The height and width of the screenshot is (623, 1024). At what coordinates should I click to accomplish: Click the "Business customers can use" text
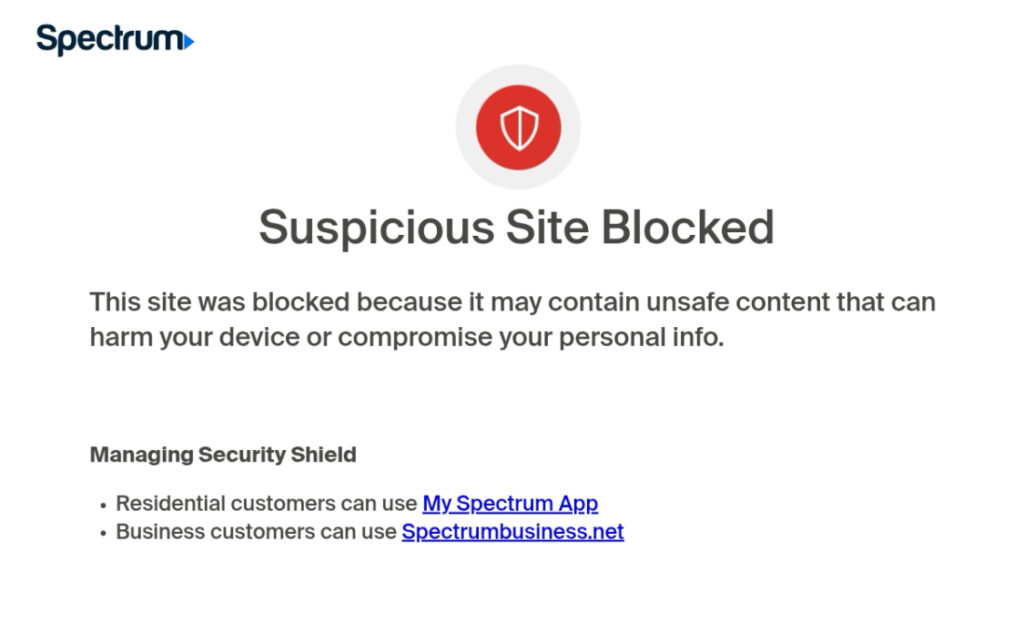[x=256, y=532]
